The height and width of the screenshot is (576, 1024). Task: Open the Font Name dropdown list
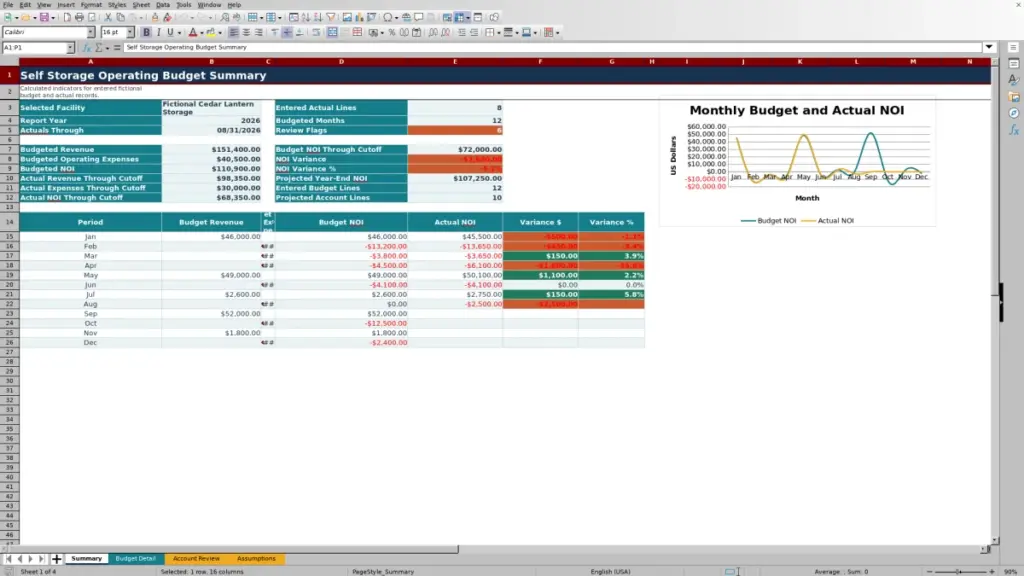pyautogui.click(x=91, y=32)
